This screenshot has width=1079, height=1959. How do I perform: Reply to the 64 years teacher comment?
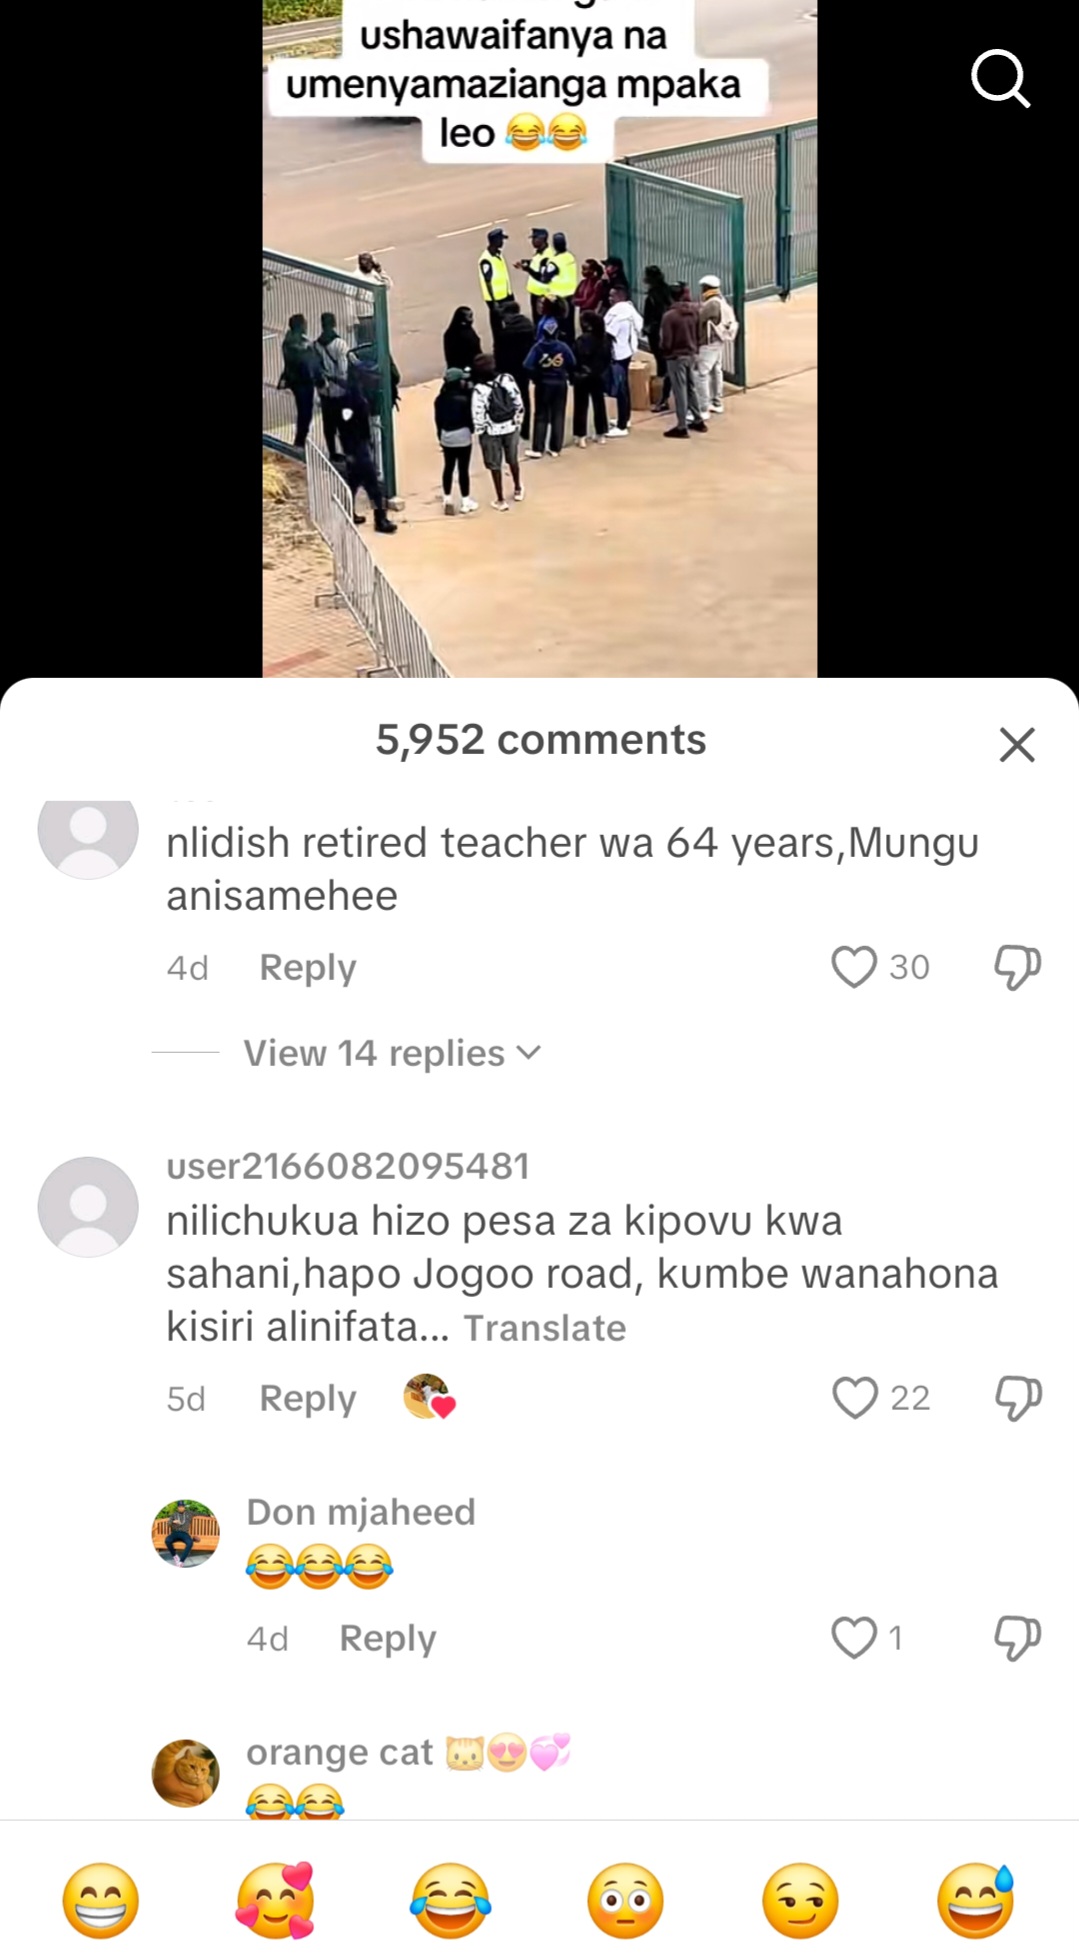click(308, 967)
